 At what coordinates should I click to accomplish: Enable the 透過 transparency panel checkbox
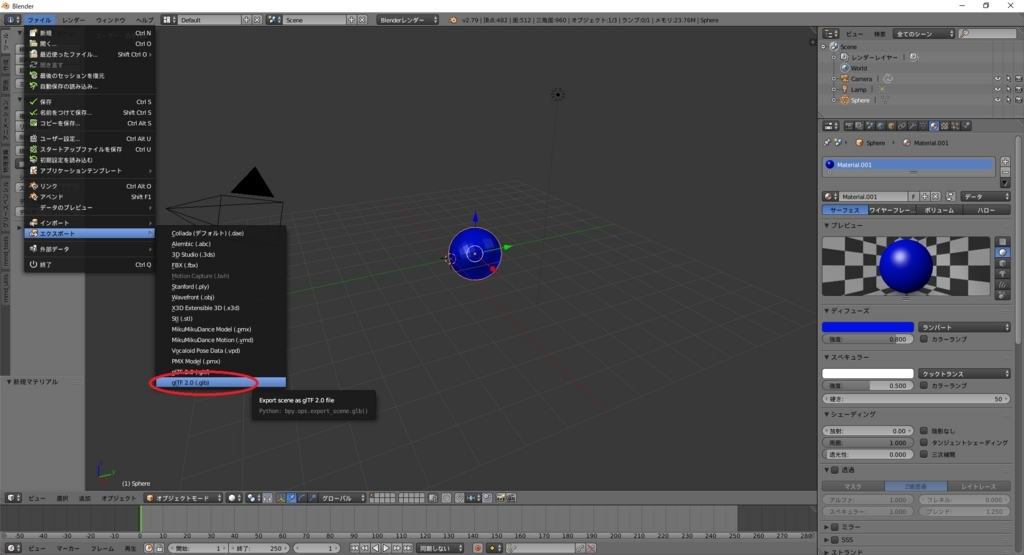[x=835, y=470]
